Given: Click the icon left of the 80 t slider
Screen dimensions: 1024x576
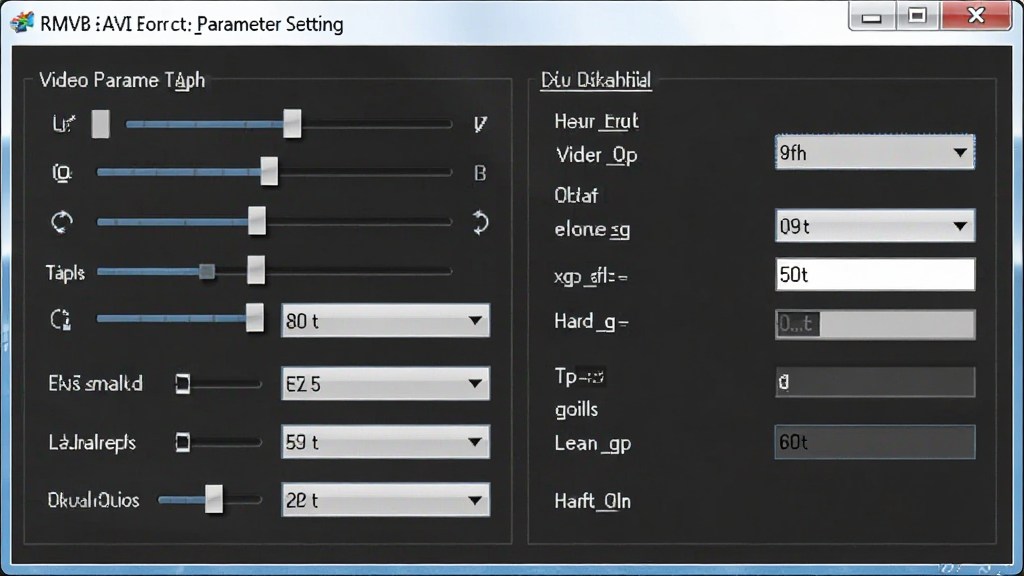Looking at the screenshot, I should tap(61, 320).
